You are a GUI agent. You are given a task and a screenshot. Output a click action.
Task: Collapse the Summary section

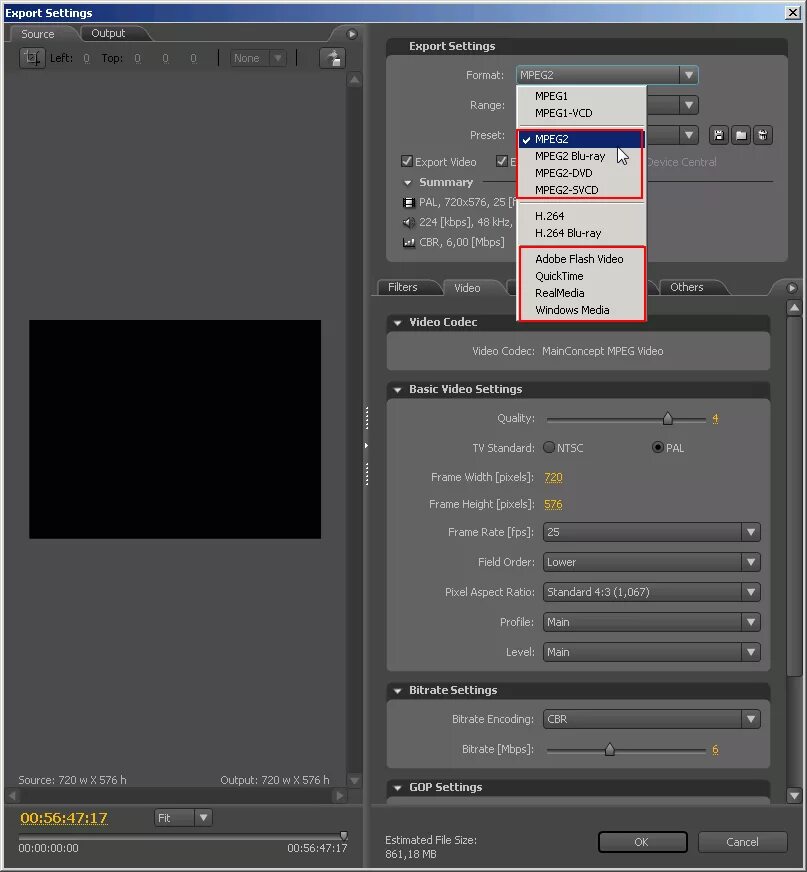(408, 182)
